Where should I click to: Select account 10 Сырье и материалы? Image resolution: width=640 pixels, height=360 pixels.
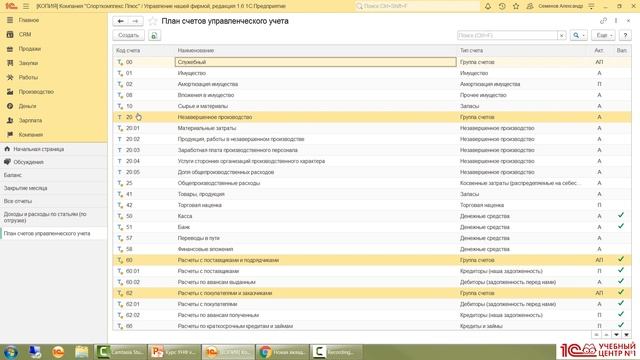click(x=372, y=106)
